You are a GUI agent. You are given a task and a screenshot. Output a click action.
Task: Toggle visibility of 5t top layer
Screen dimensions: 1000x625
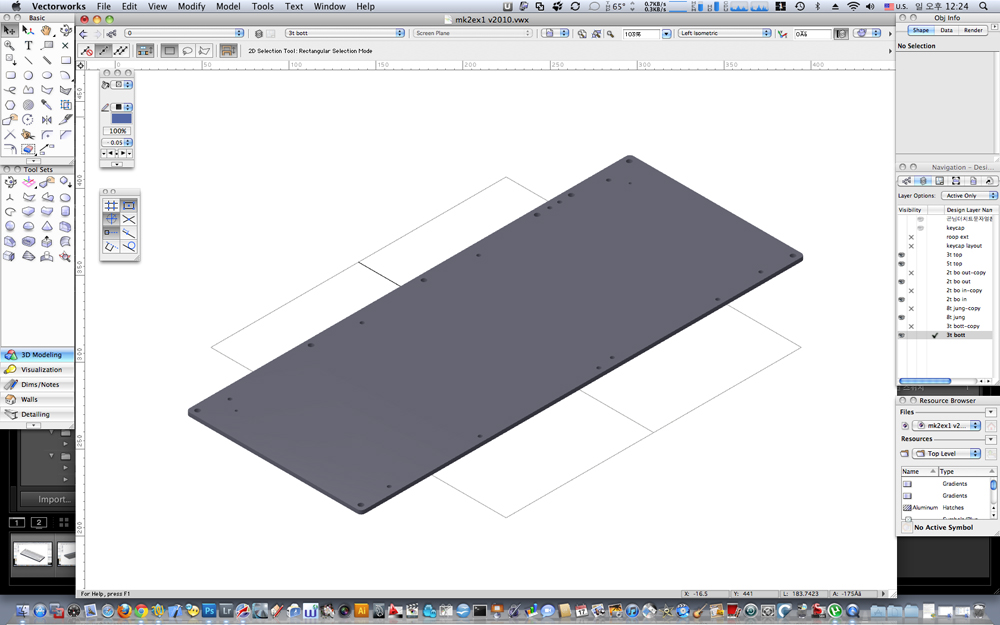[902, 263]
